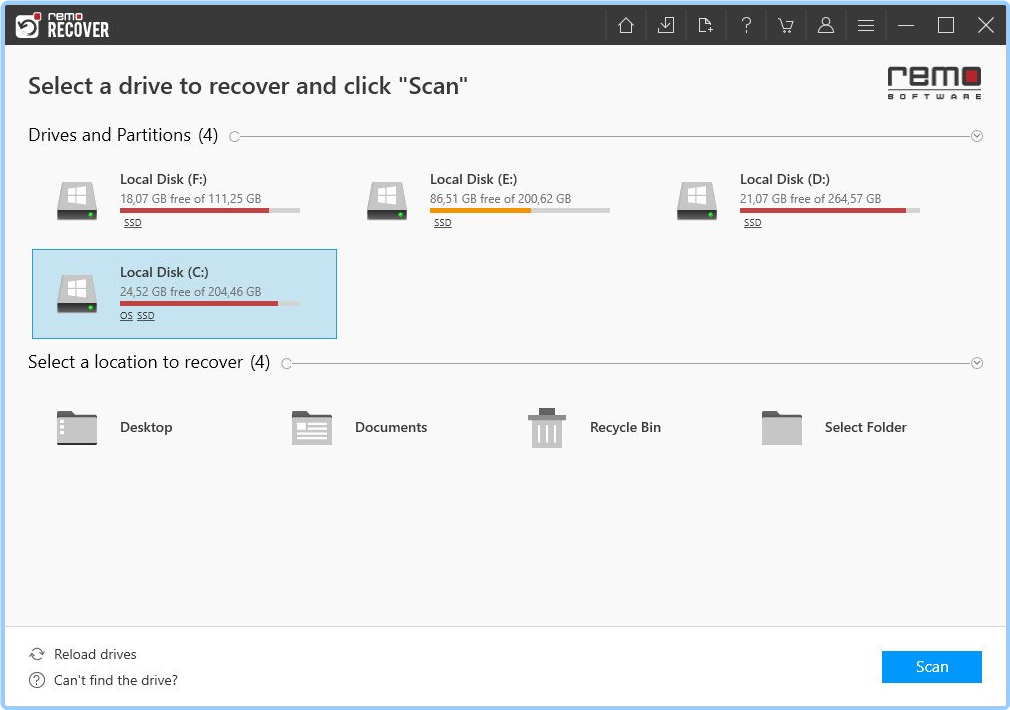The width and height of the screenshot is (1010, 710).
Task: Open the load recovery session icon
Action: tap(705, 25)
